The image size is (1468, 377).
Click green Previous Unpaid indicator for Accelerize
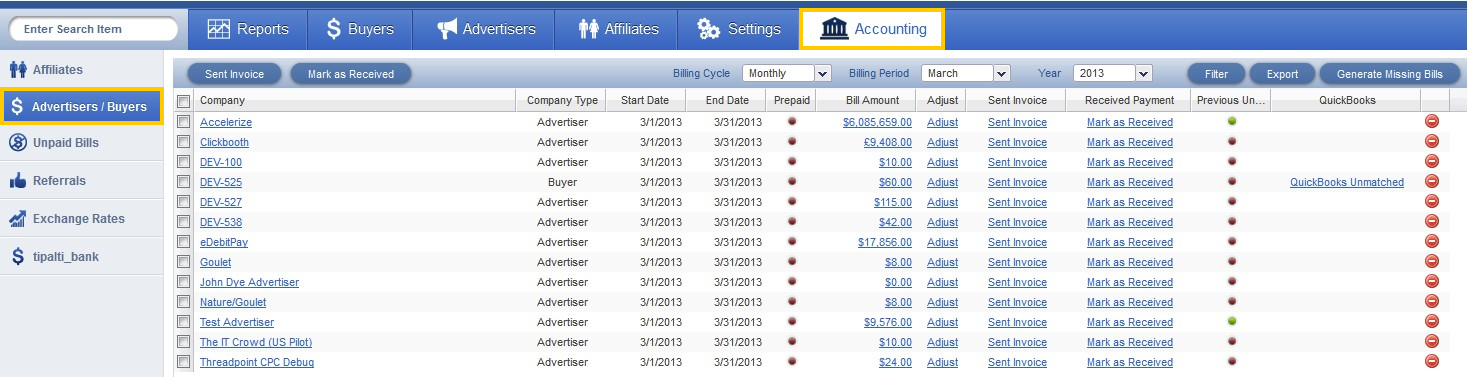point(1232,121)
